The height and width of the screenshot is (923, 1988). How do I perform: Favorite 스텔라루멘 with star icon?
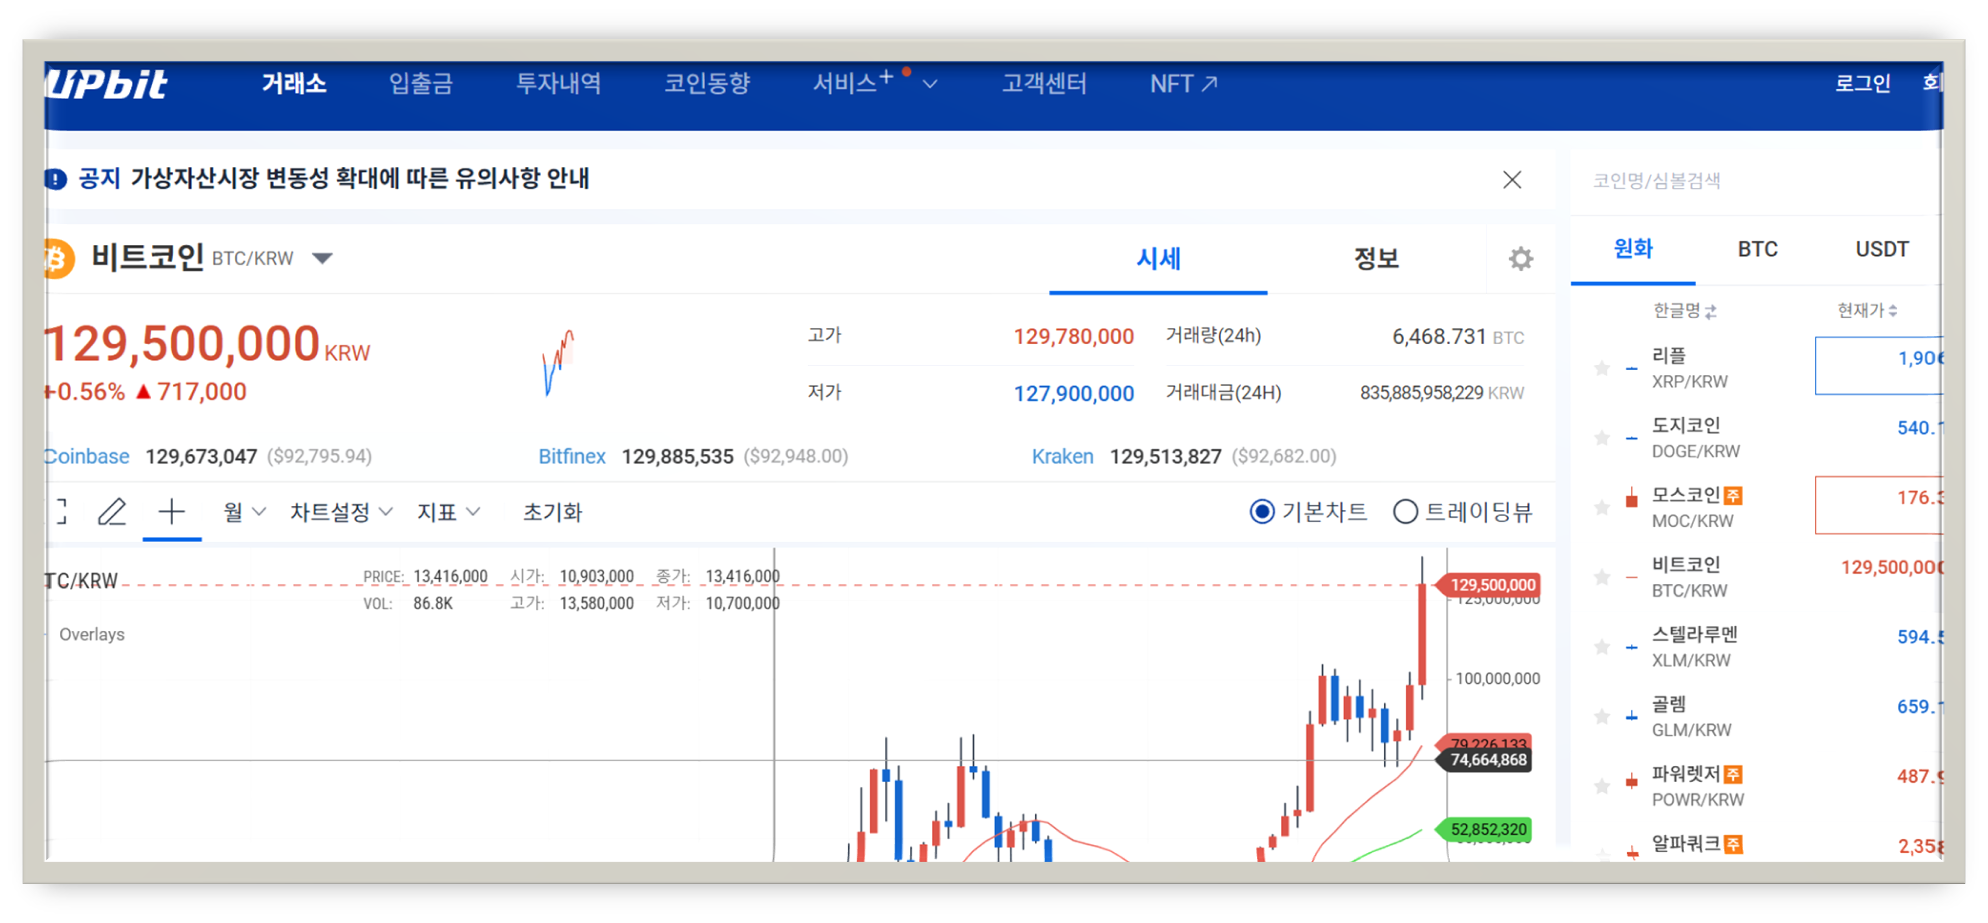click(x=1602, y=647)
